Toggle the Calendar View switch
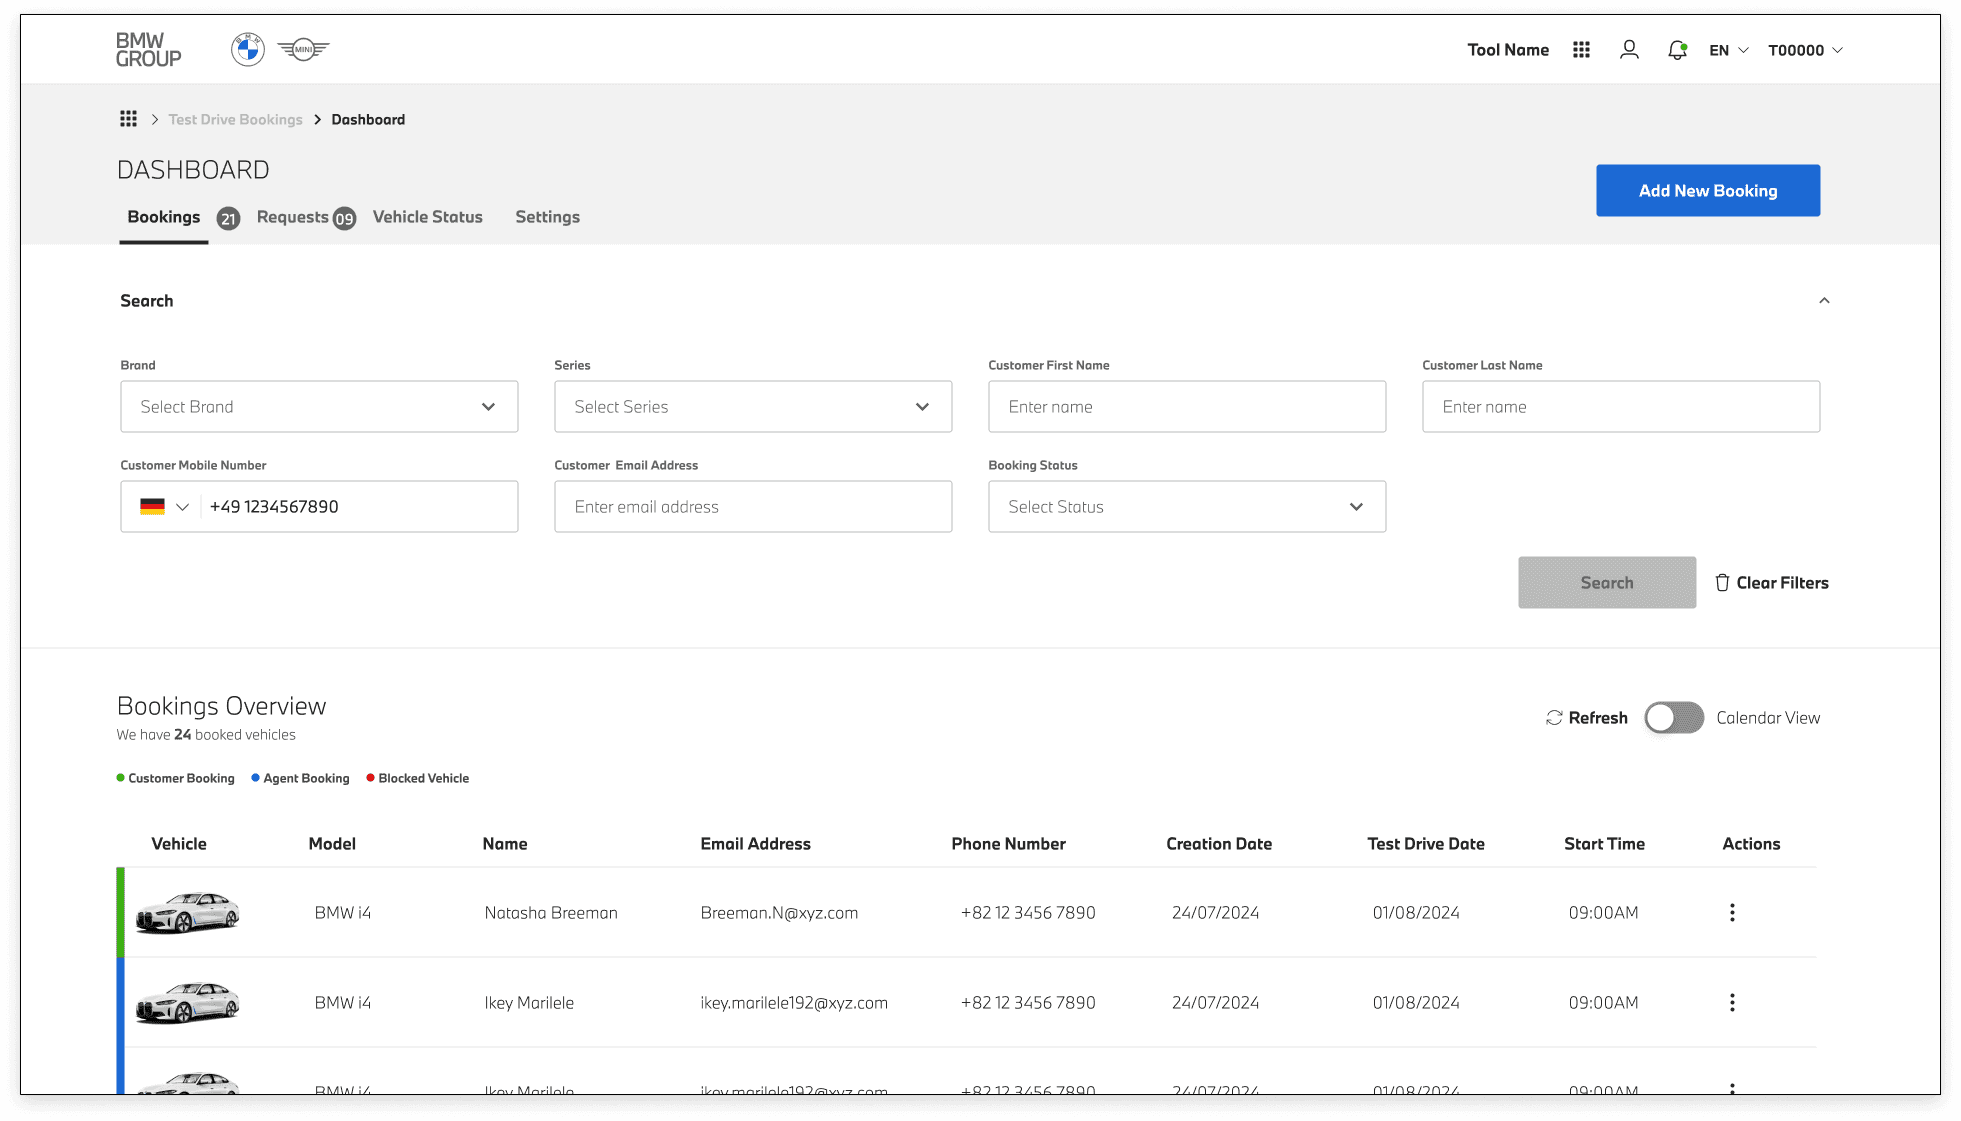 (1674, 718)
